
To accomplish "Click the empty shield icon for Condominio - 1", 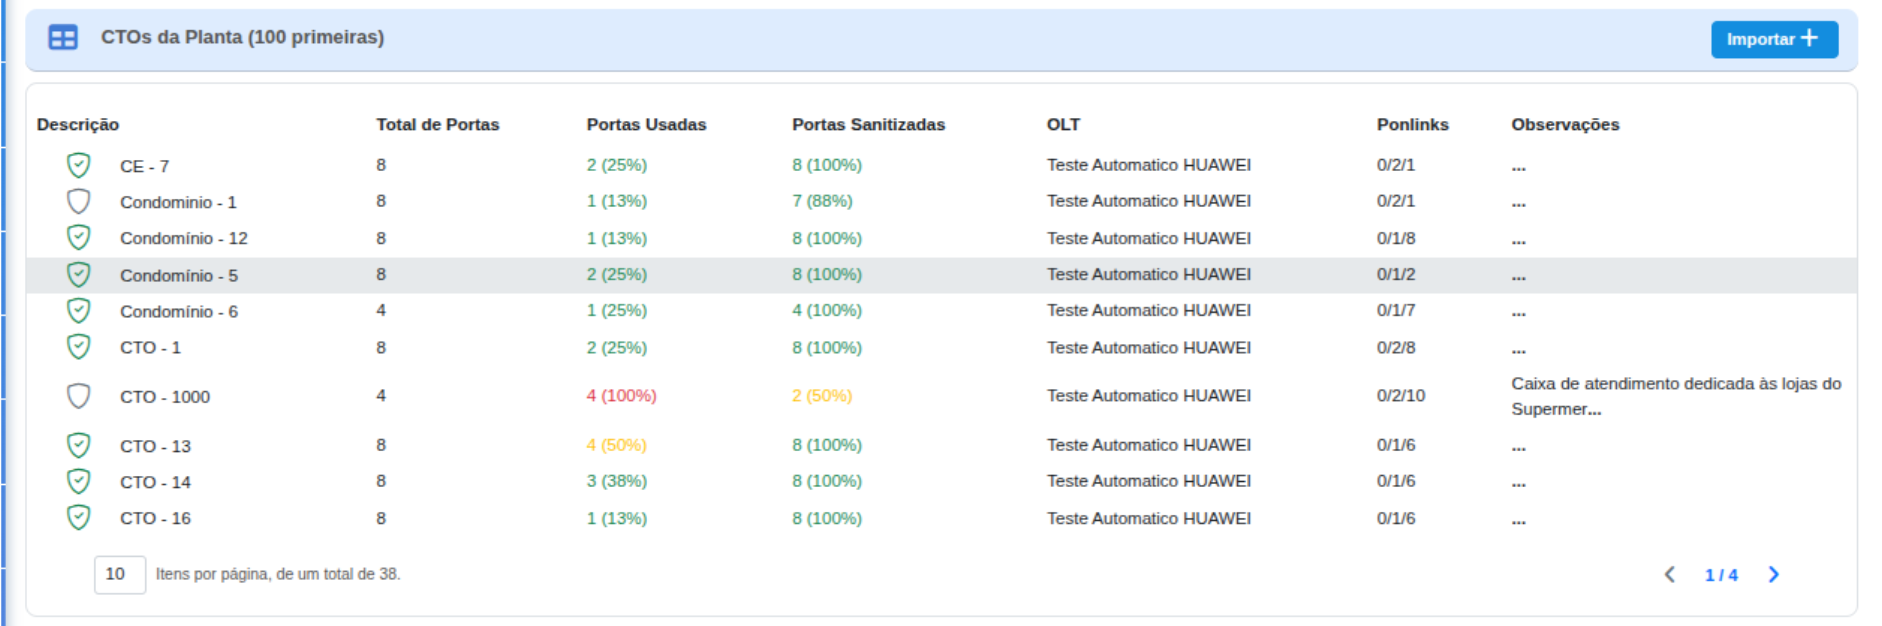I will pyautogui.click(x=78, y=201).
